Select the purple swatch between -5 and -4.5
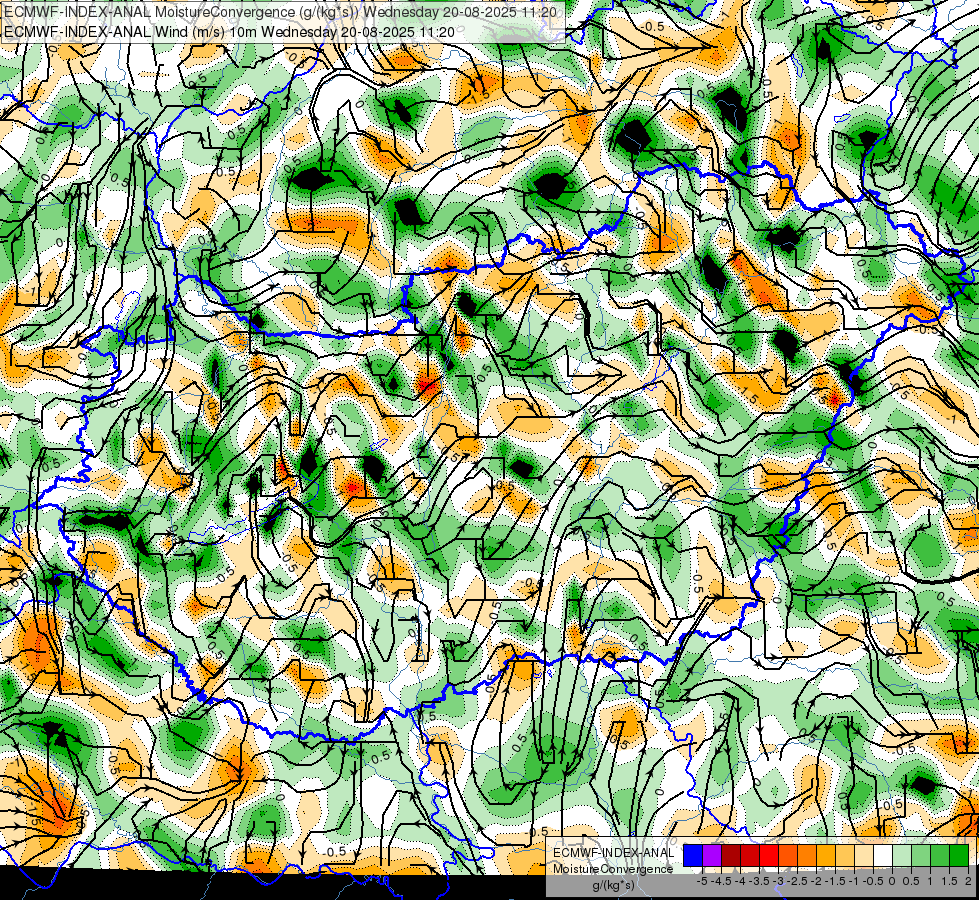Image resolution: width=979 pixels, height=900 pixels. pos(712,856)
